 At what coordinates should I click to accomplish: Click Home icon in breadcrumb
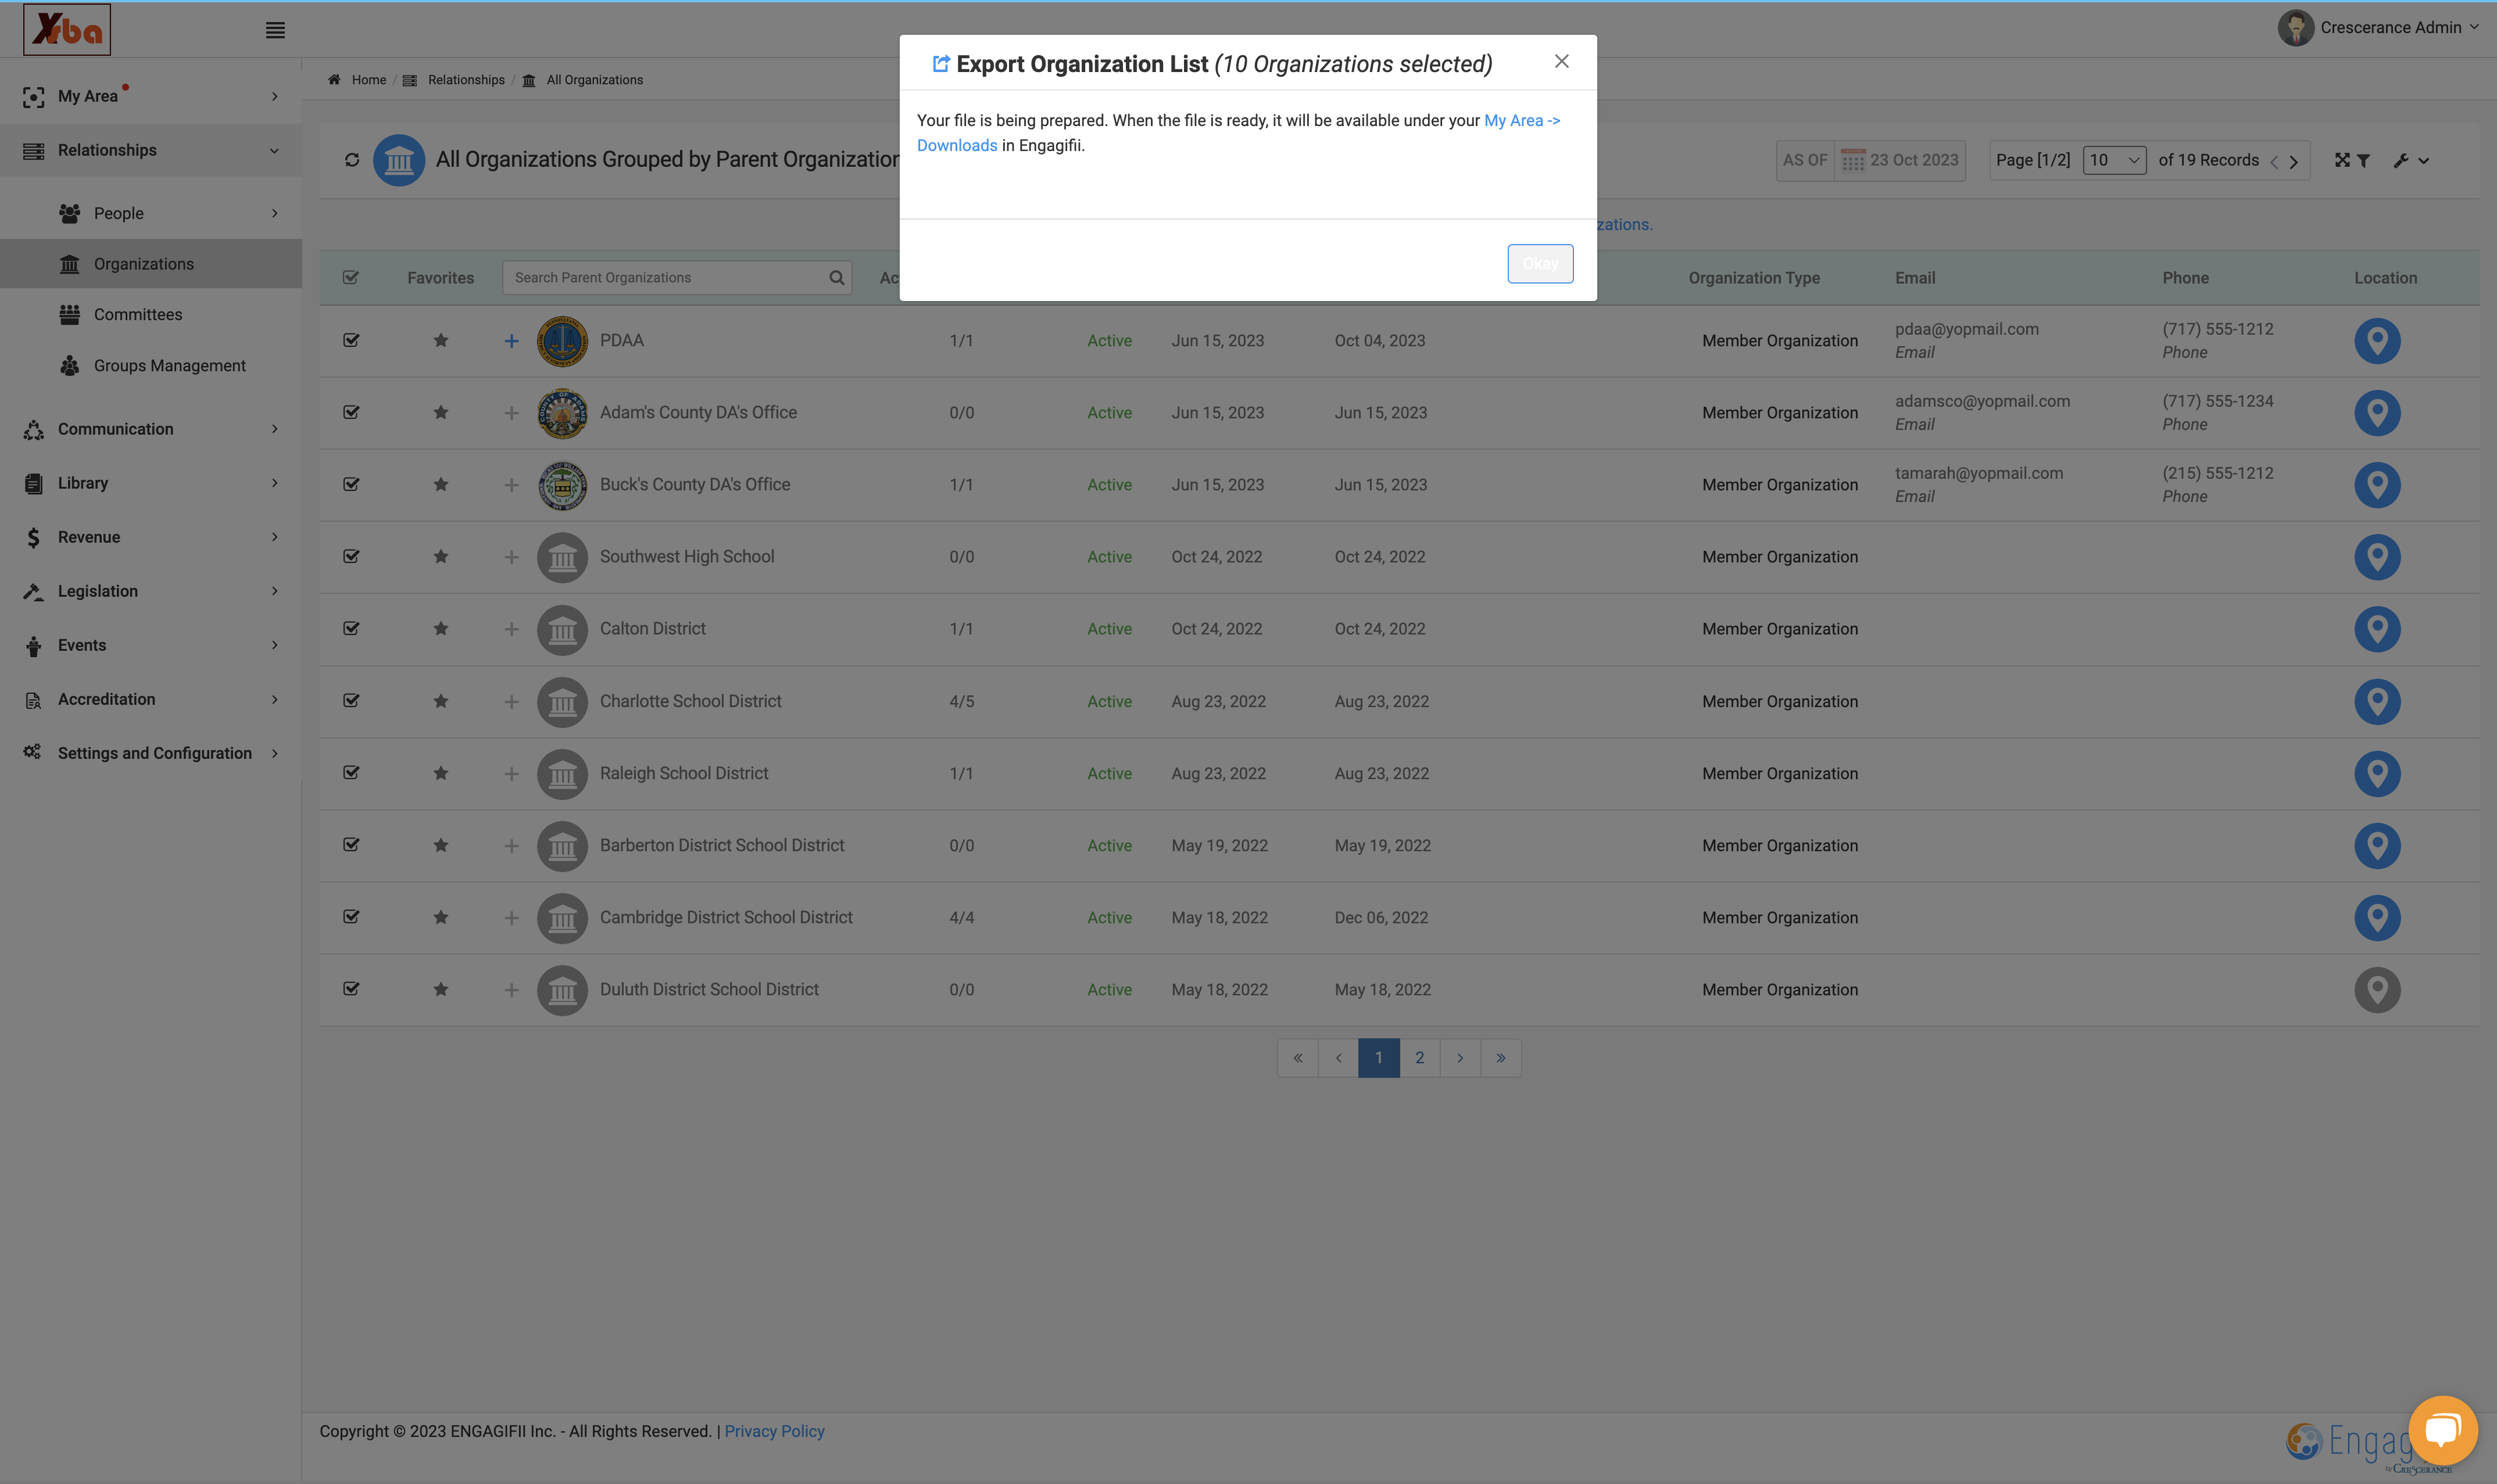coord(334,80)
